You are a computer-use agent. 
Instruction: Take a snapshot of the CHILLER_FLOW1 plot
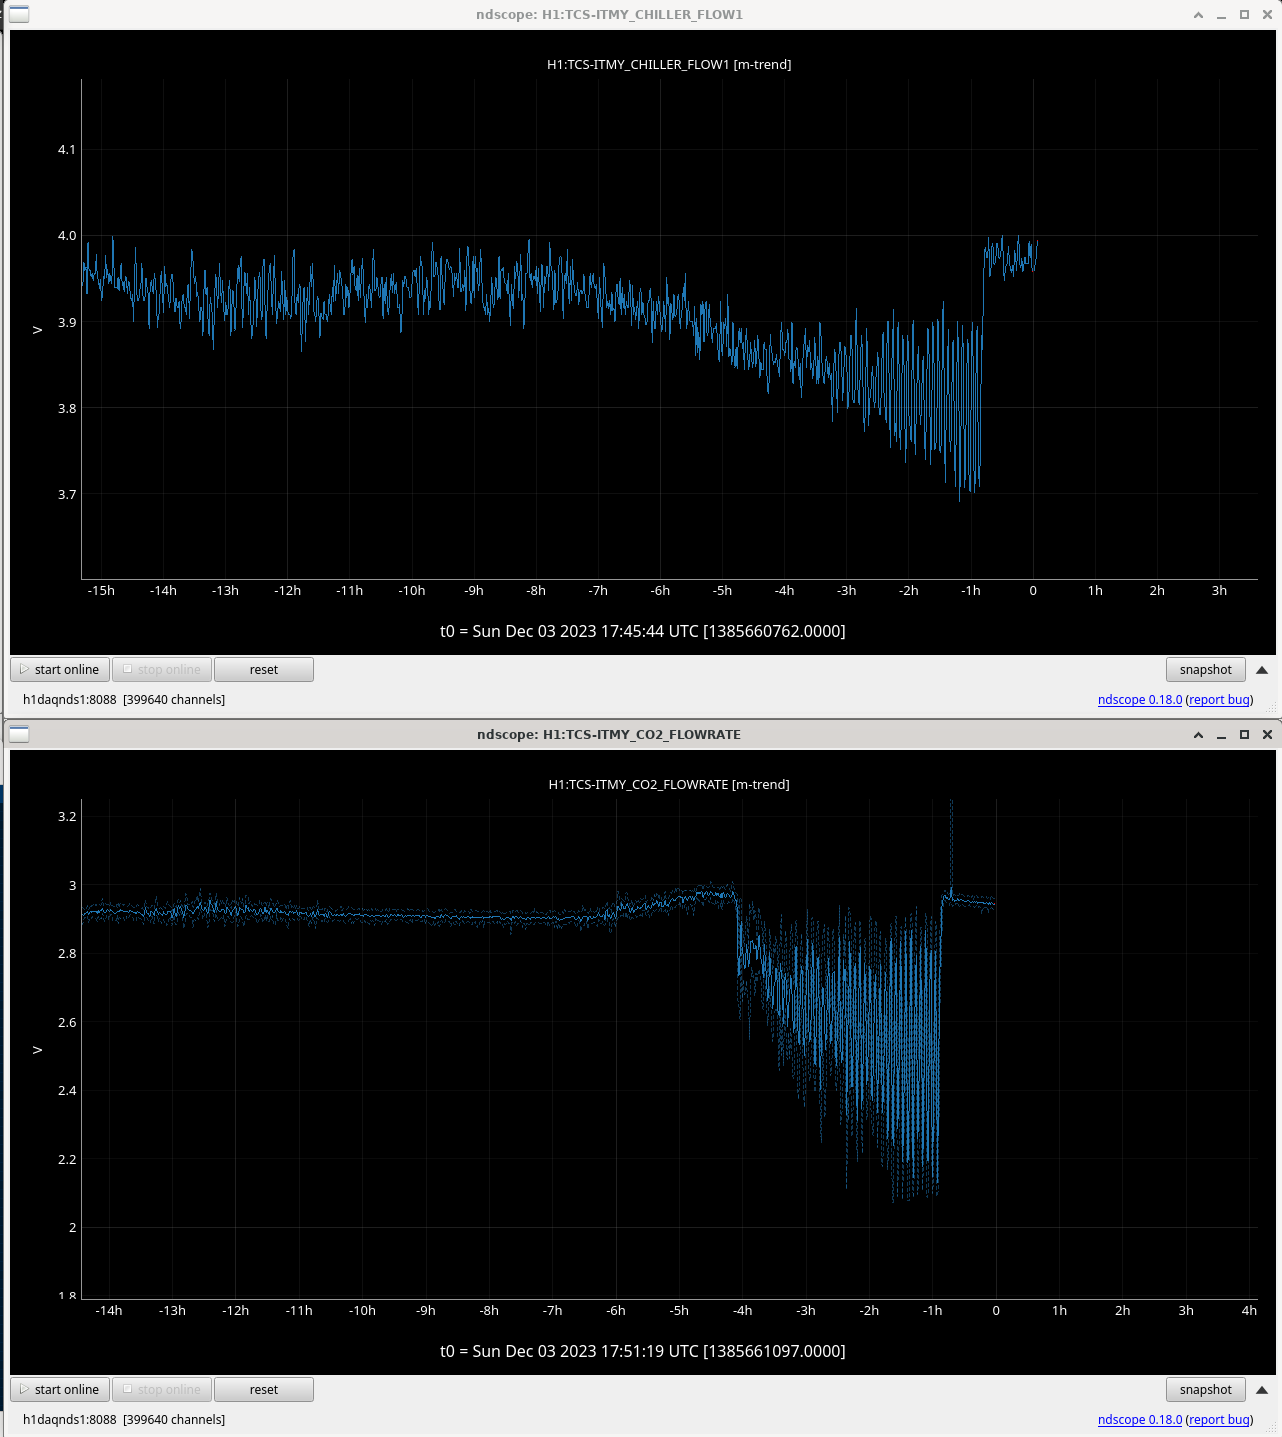pyautogui.click(x=1206, y=670)
